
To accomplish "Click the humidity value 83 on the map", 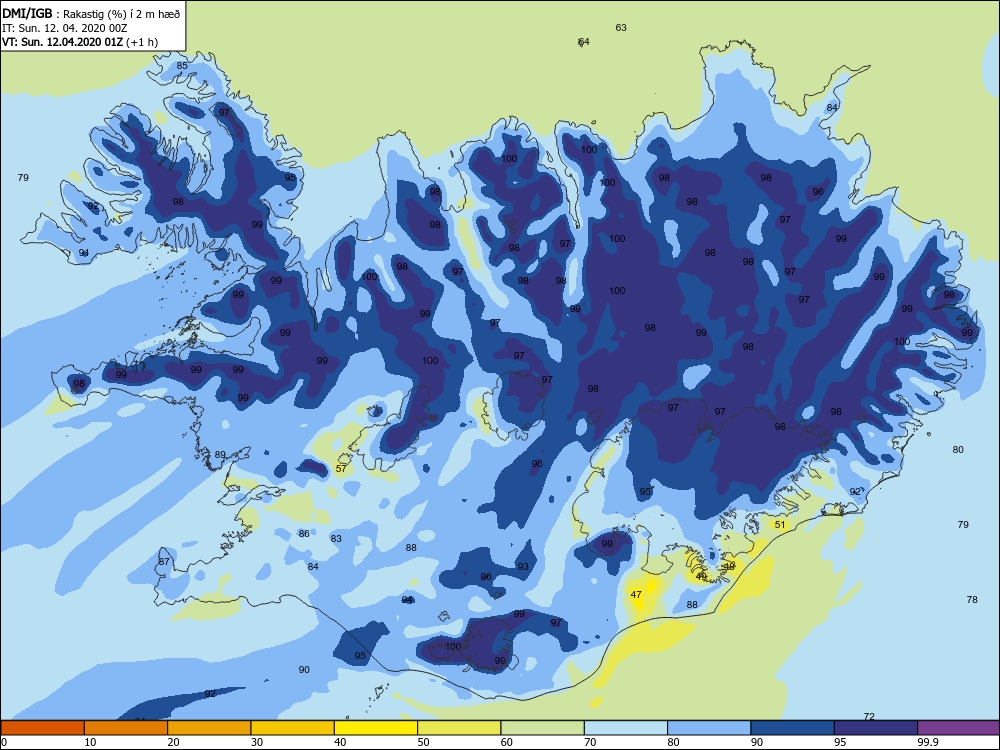I will (x=336, y=538).
